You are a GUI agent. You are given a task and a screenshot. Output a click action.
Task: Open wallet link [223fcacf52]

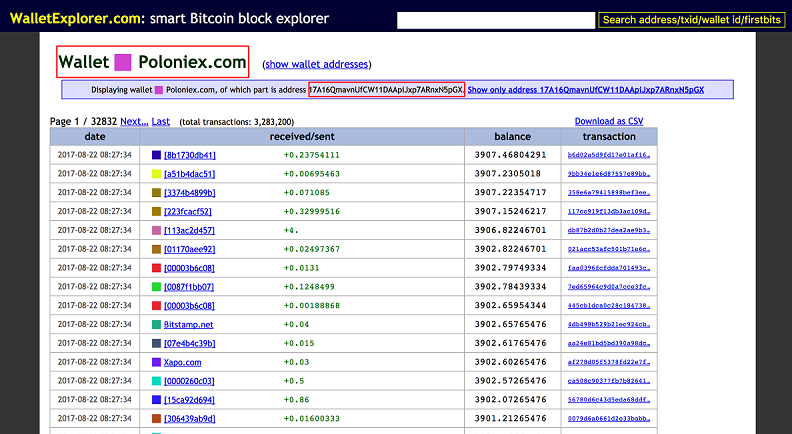click(x=187, y=212)
